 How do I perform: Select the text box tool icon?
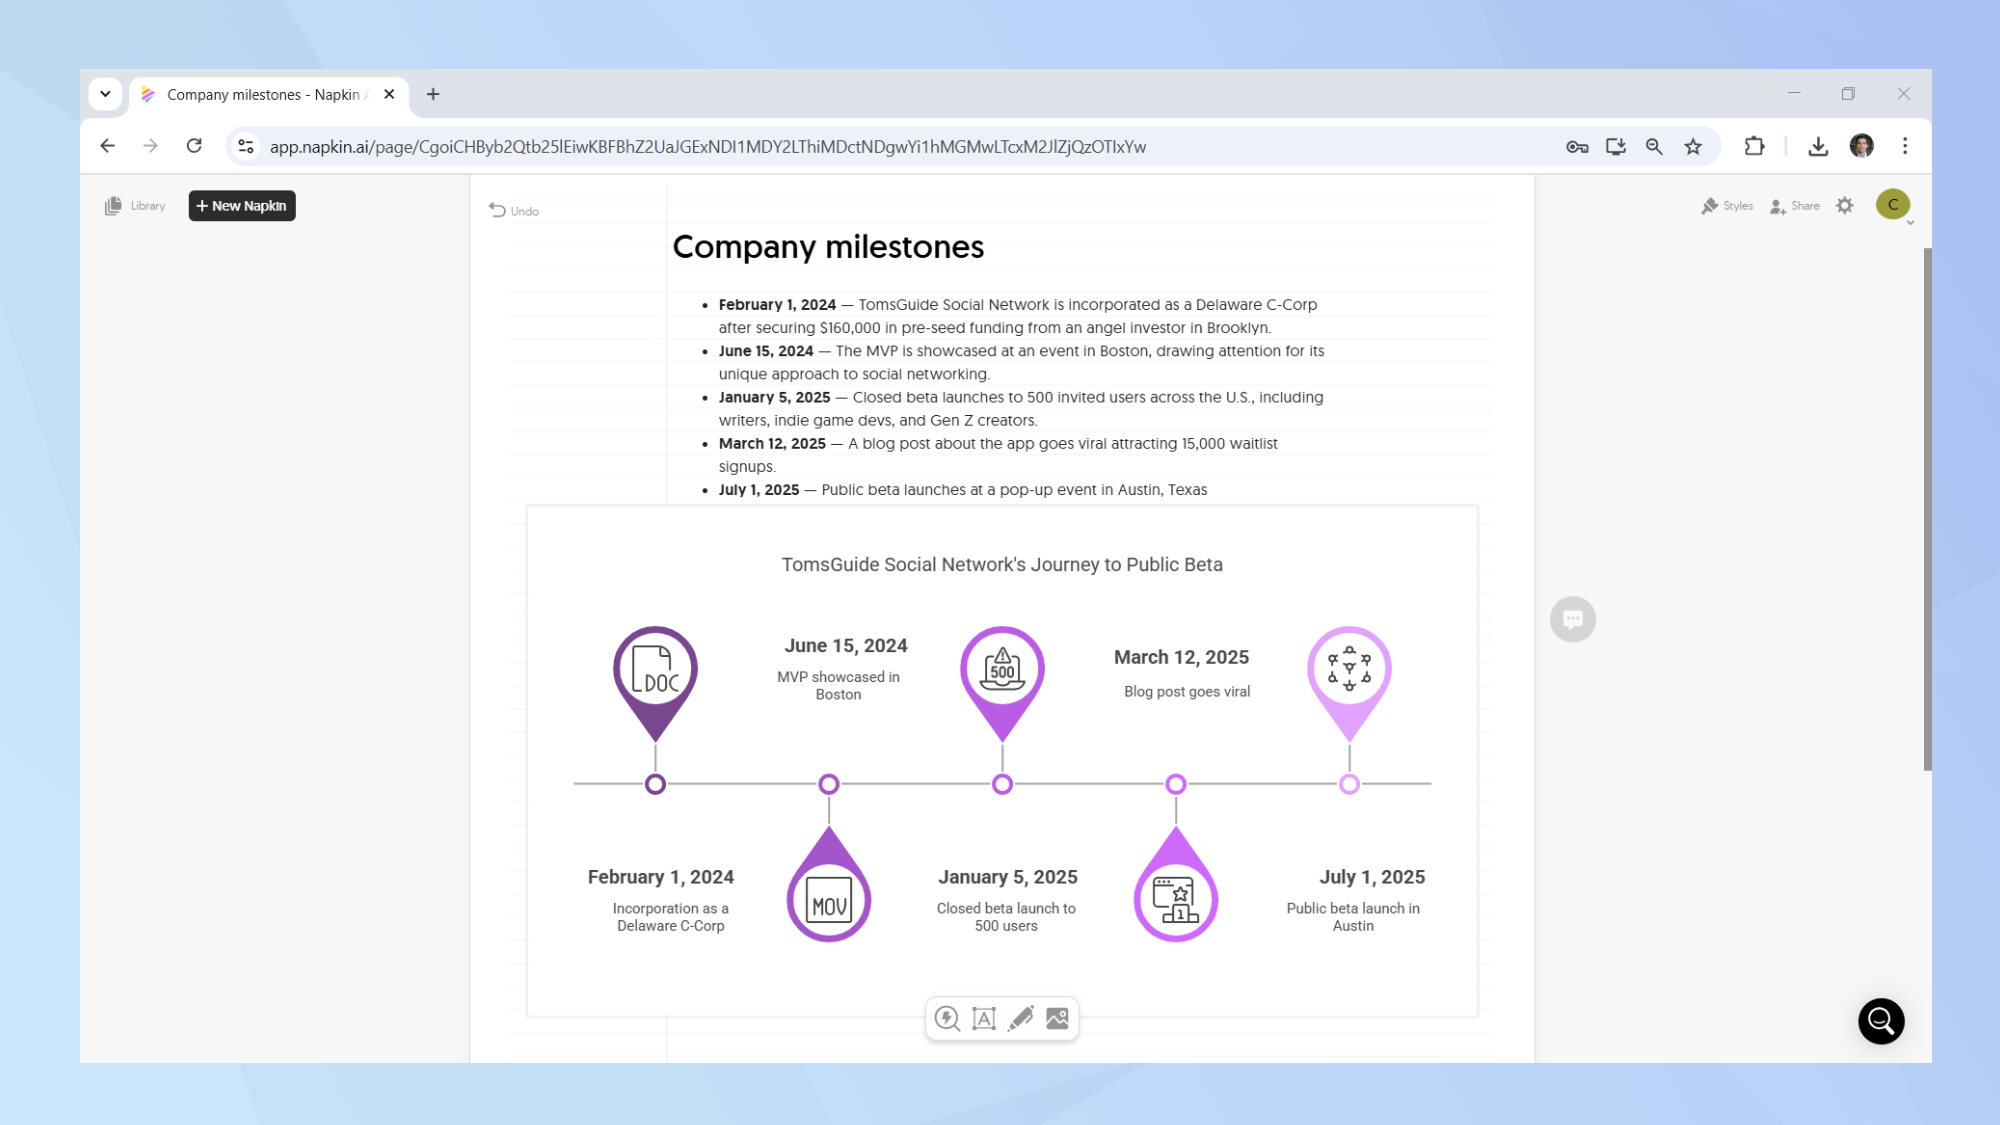[x=984, y=1018]
